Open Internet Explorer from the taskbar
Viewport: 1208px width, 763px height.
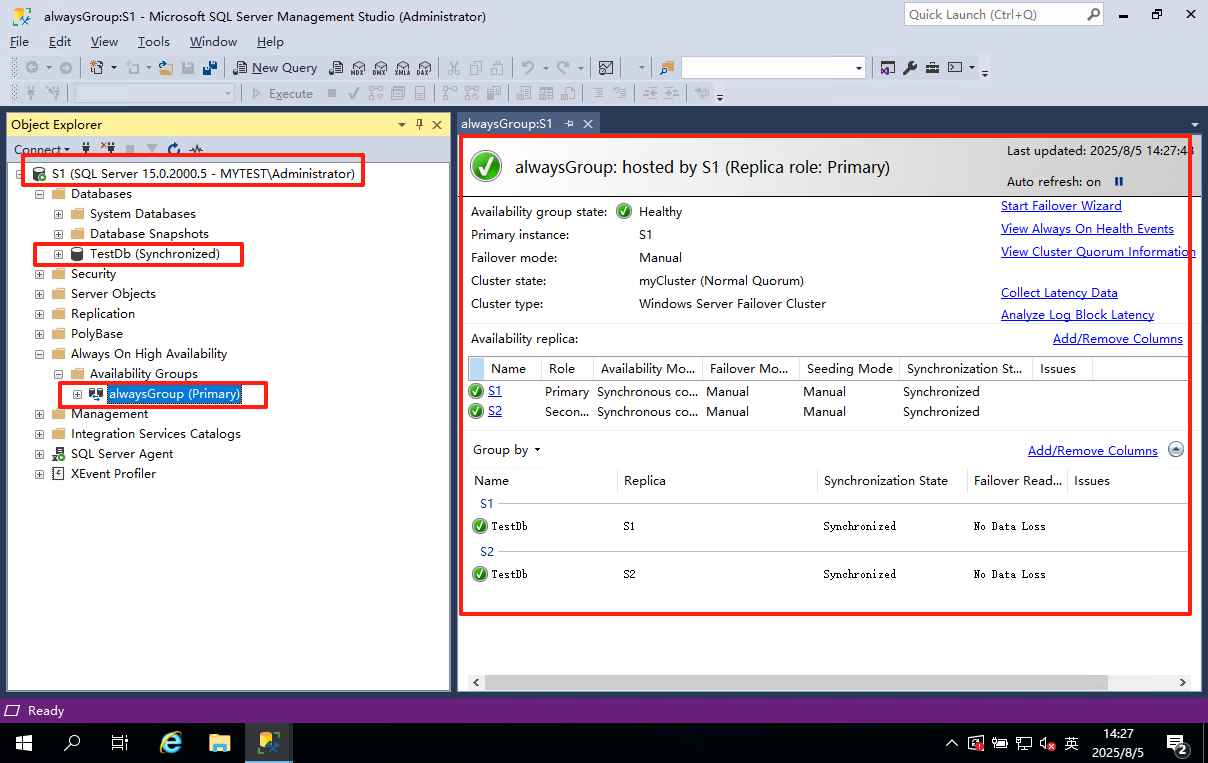[172, 743]
